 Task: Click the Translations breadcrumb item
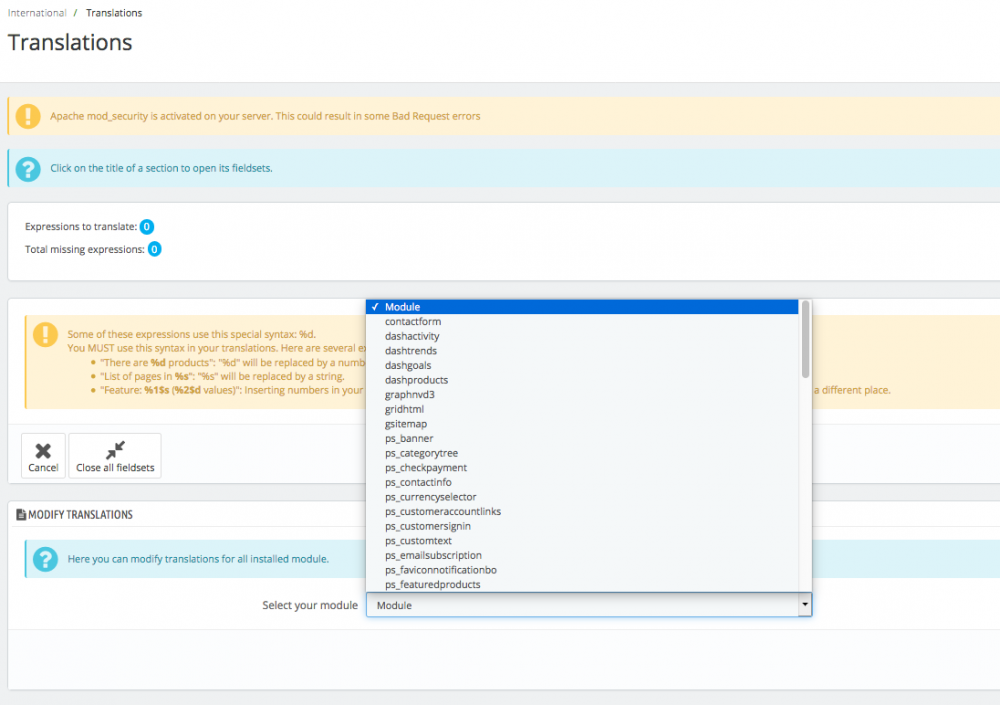point(114,13)
